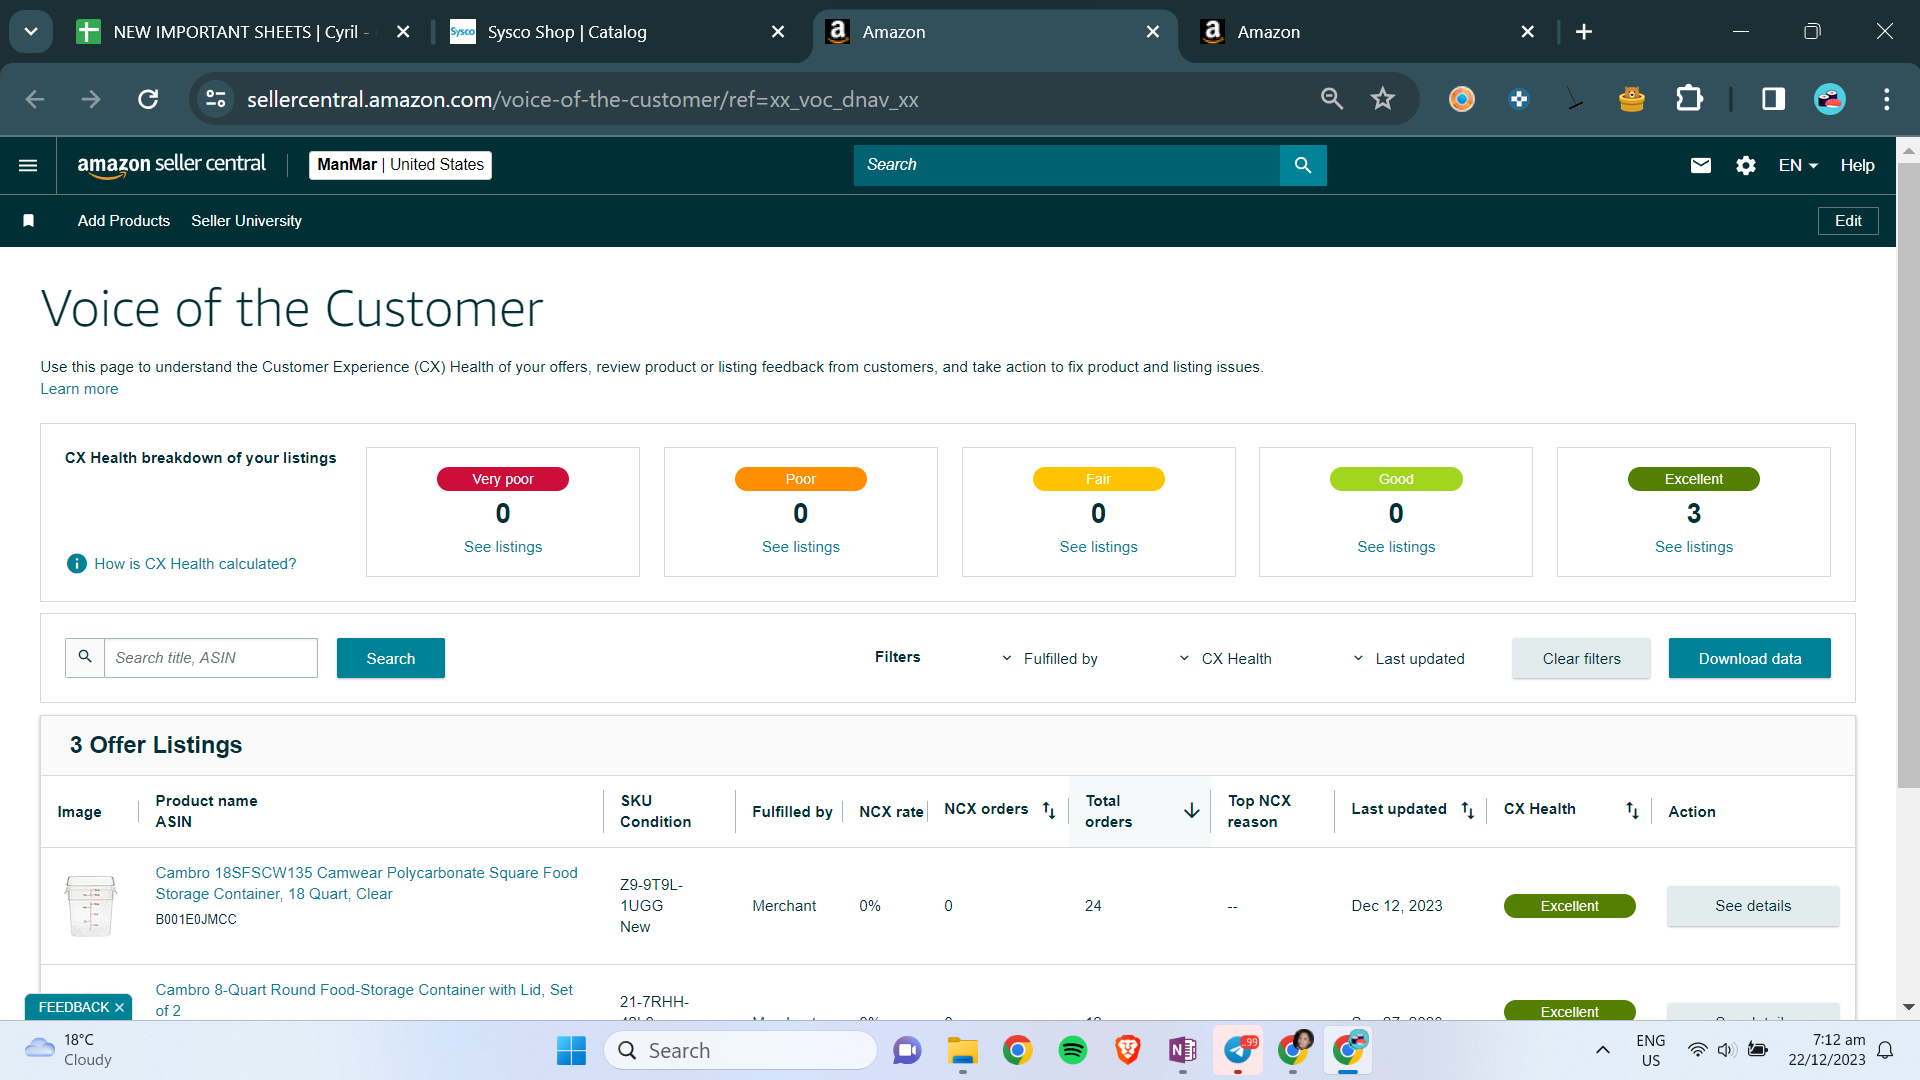Switch to the Sysco Shop Catalog tab
The width and height of the screenshot is (1920, 1080).
coord(616,32)
